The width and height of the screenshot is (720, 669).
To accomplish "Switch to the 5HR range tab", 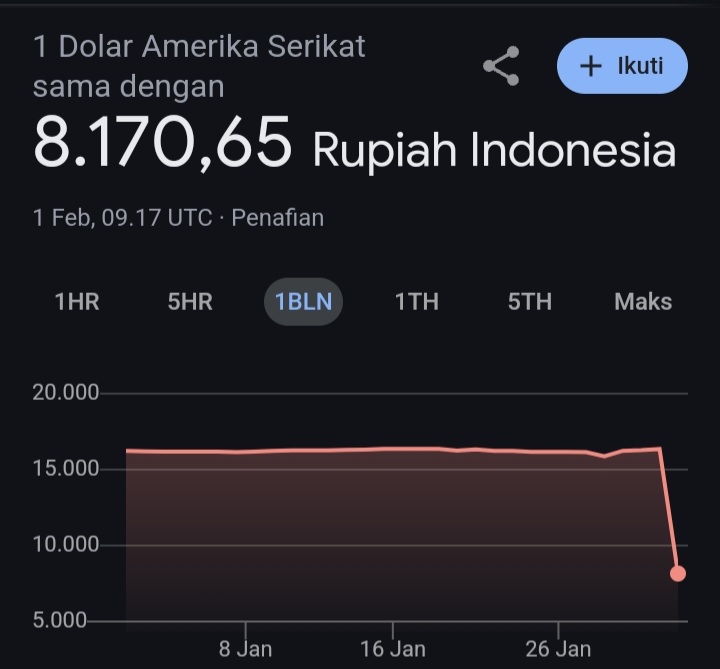I will (x=190, y=302).
